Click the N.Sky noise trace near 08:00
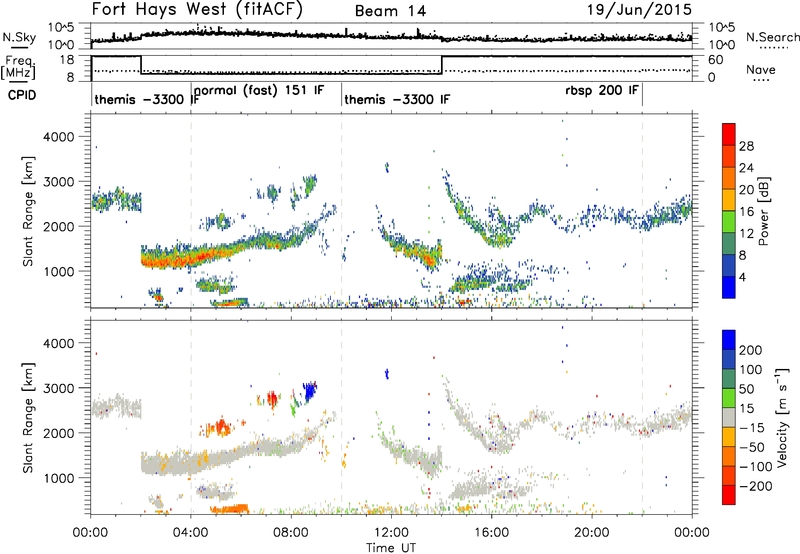 (x=291, y=34)
